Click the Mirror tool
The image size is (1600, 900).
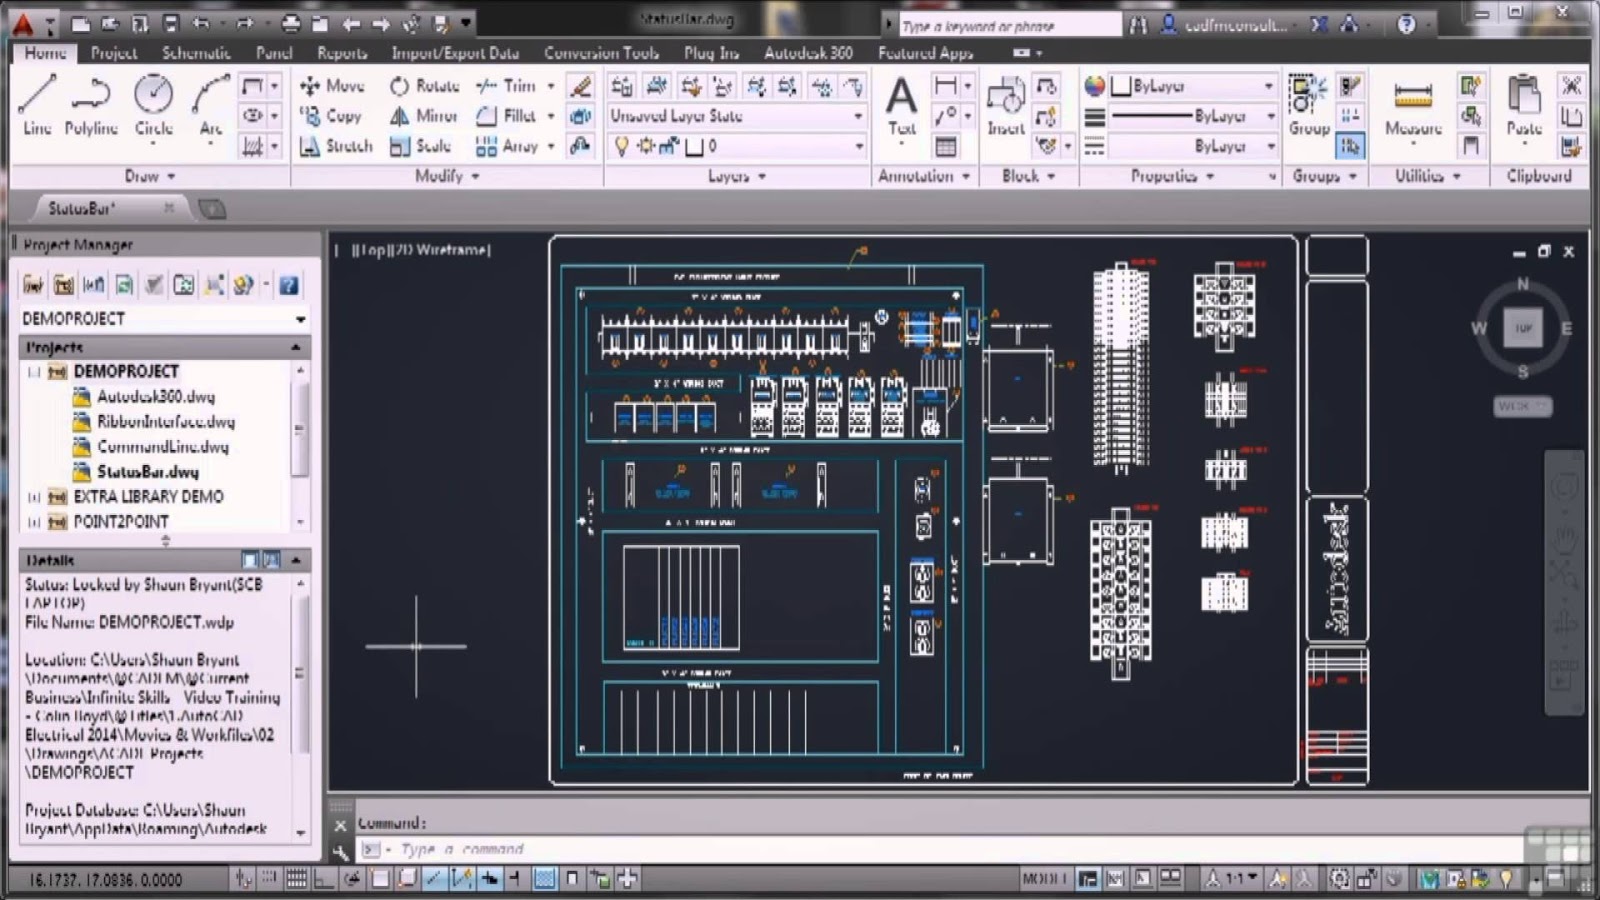click(x=423, y=116)
